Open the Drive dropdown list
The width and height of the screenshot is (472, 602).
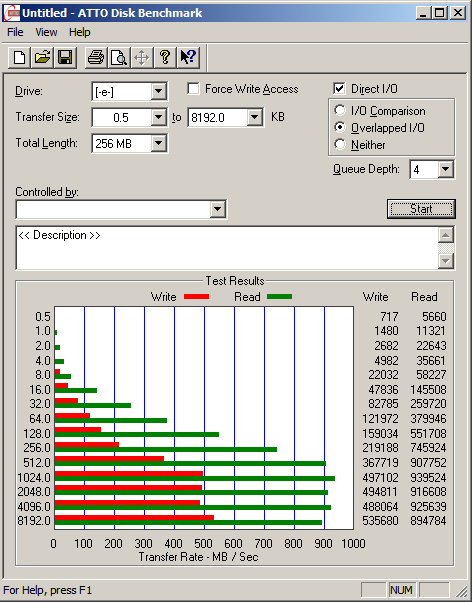[x=158, y=92]
